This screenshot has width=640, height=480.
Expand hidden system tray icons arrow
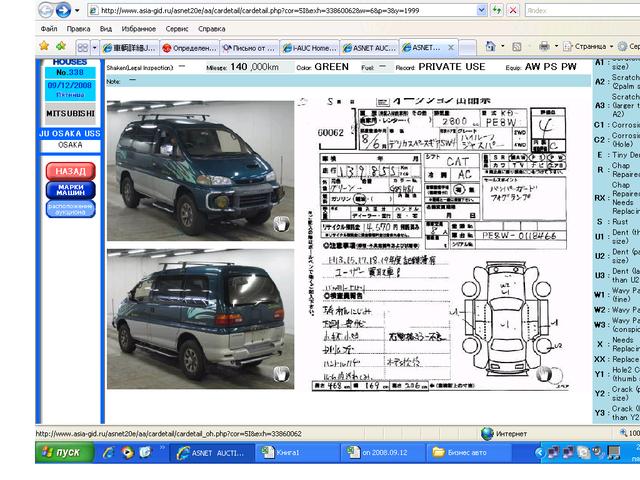pyautogui.click(x=540, y=453)
